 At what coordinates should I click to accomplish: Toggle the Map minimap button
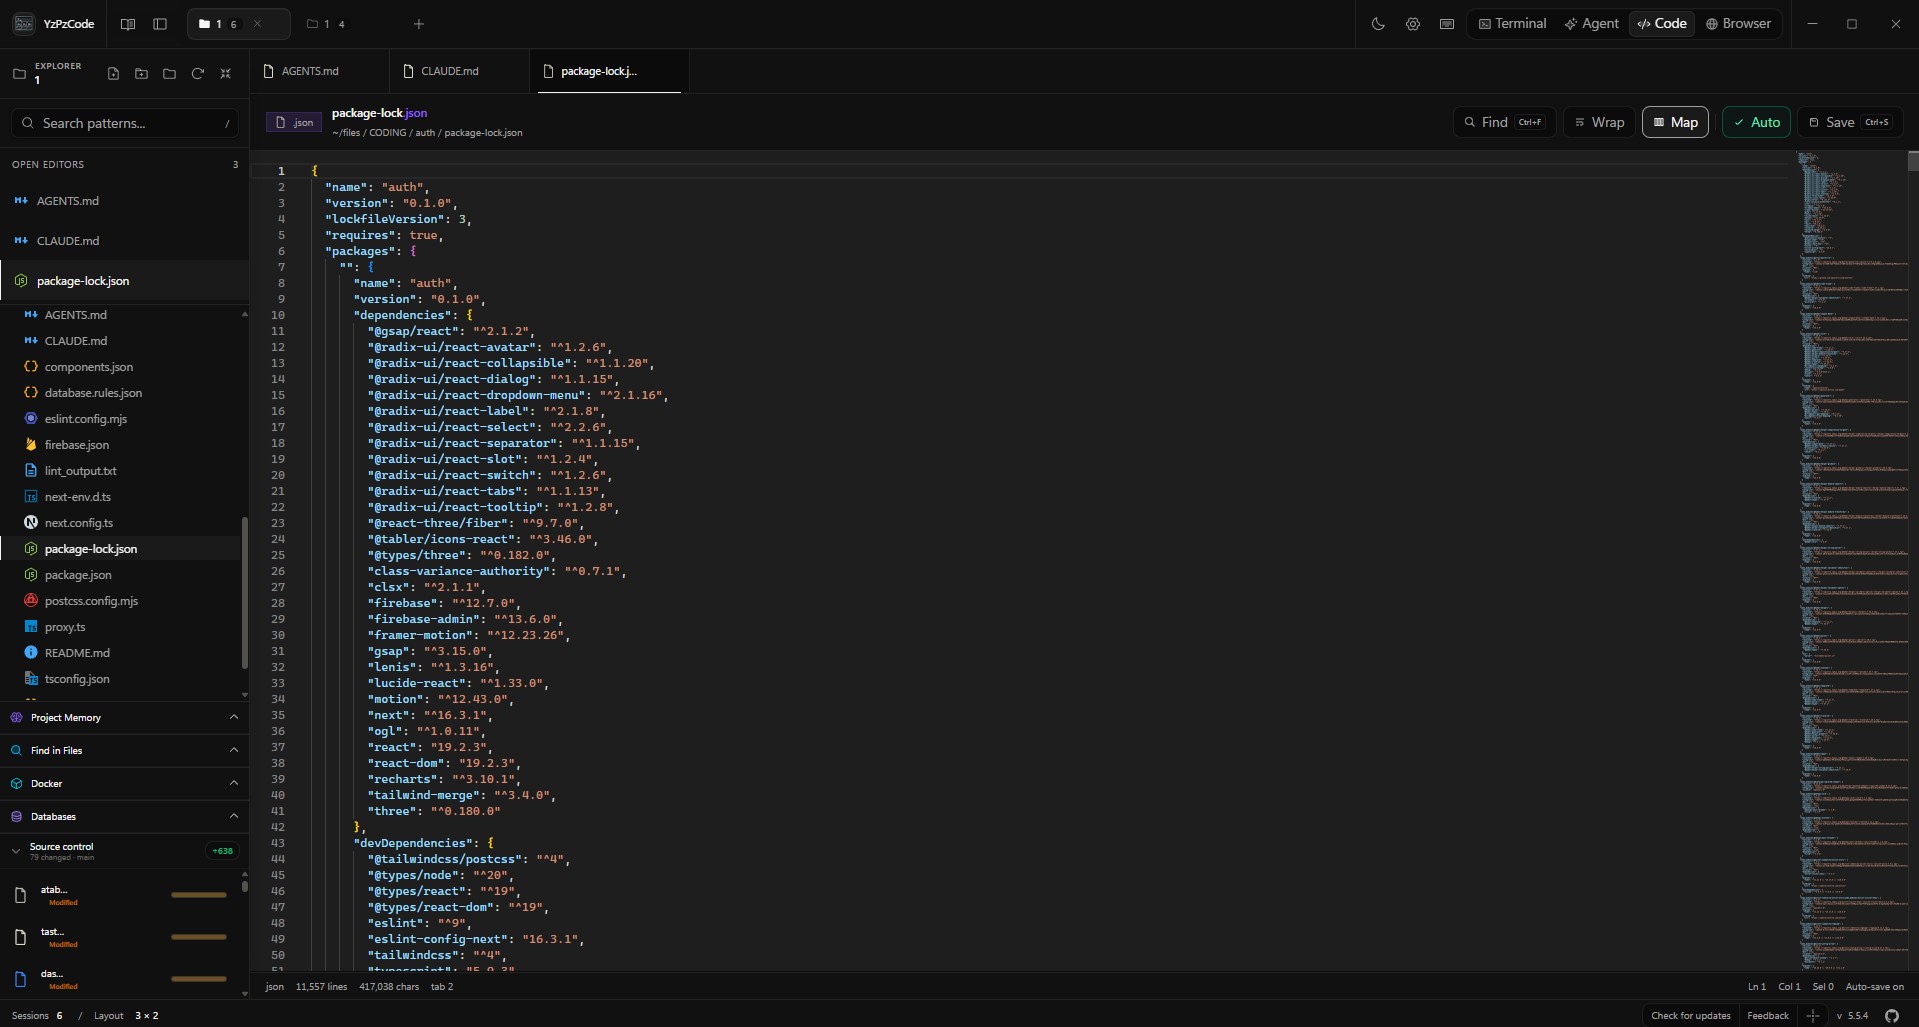point(1675,122)
